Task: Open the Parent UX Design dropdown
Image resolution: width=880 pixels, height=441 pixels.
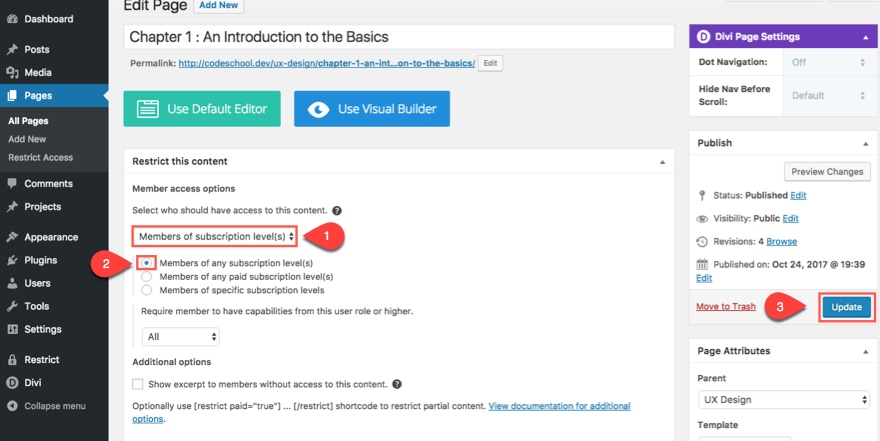Action: pyautogui.click(x=783, y=399)
